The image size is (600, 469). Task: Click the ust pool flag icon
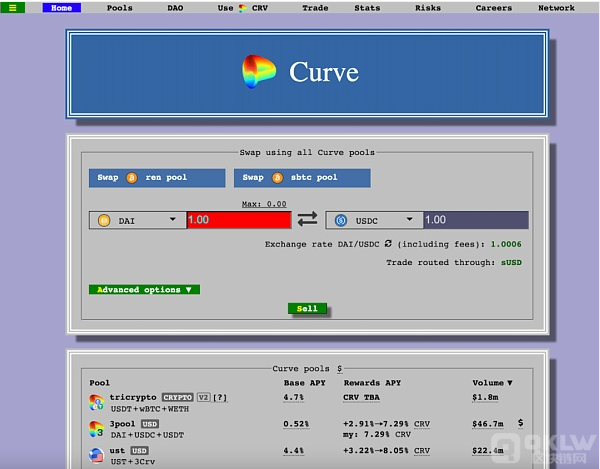(96, 456)
